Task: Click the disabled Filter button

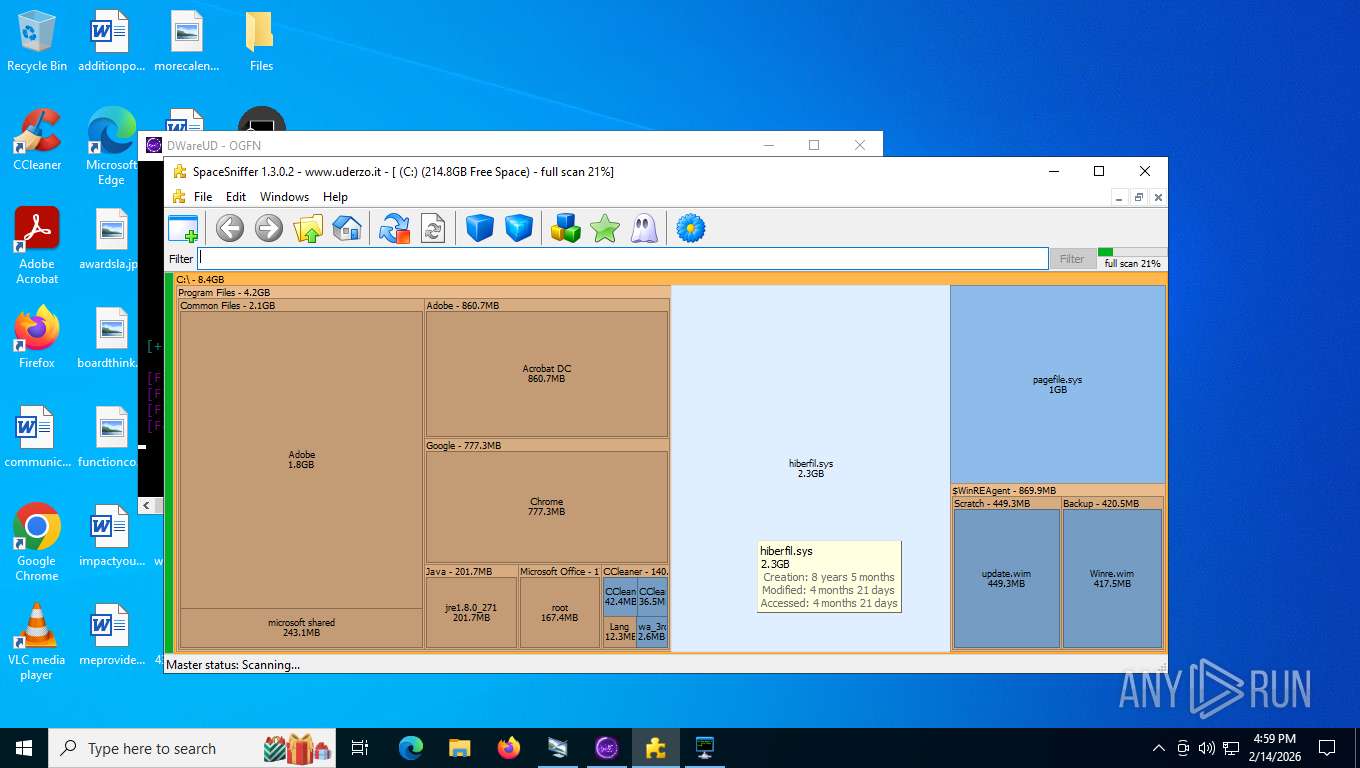Action: pyautogui.click(x=1072, y=259)
